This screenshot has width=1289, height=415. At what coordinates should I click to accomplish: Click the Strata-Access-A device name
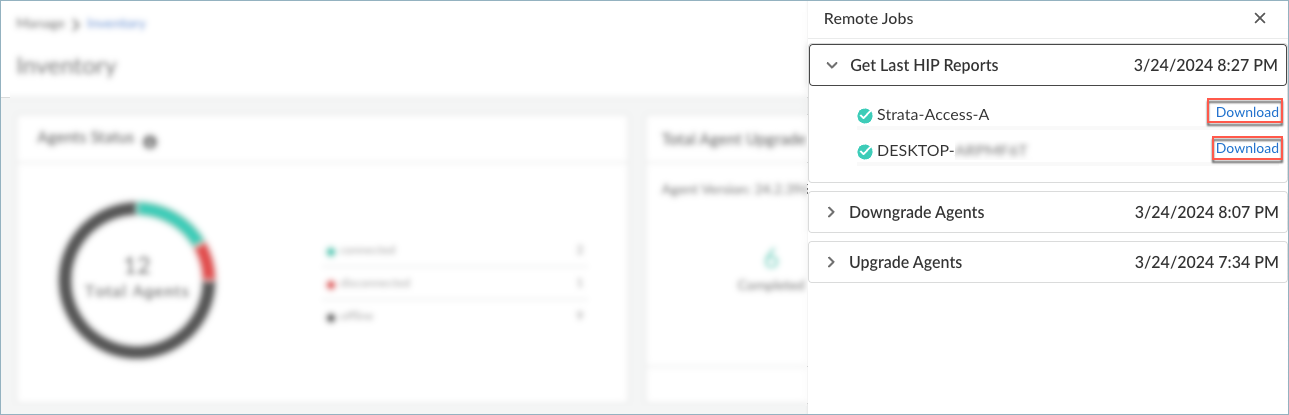tap(932, 115)
